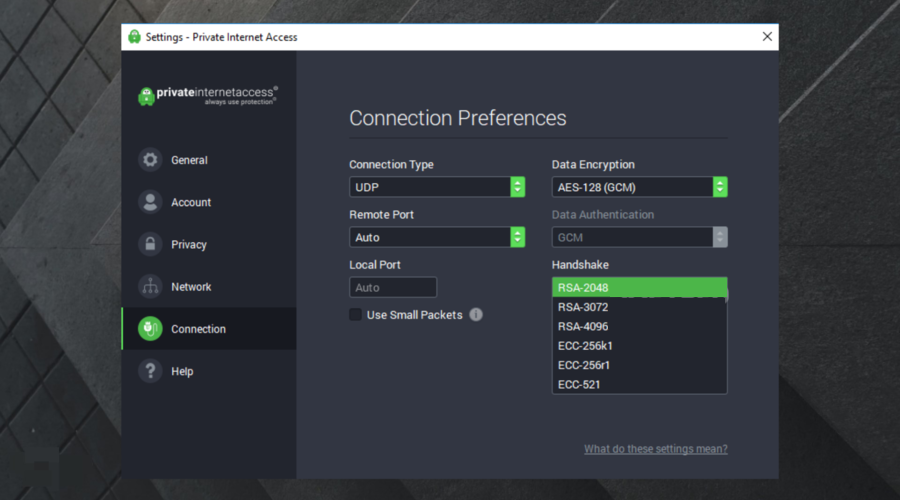The width and height of the screenshot is (900, 500).
Task: Select ECC-521 handshake option
Action: pyautogui.click(x=639, y=384)
